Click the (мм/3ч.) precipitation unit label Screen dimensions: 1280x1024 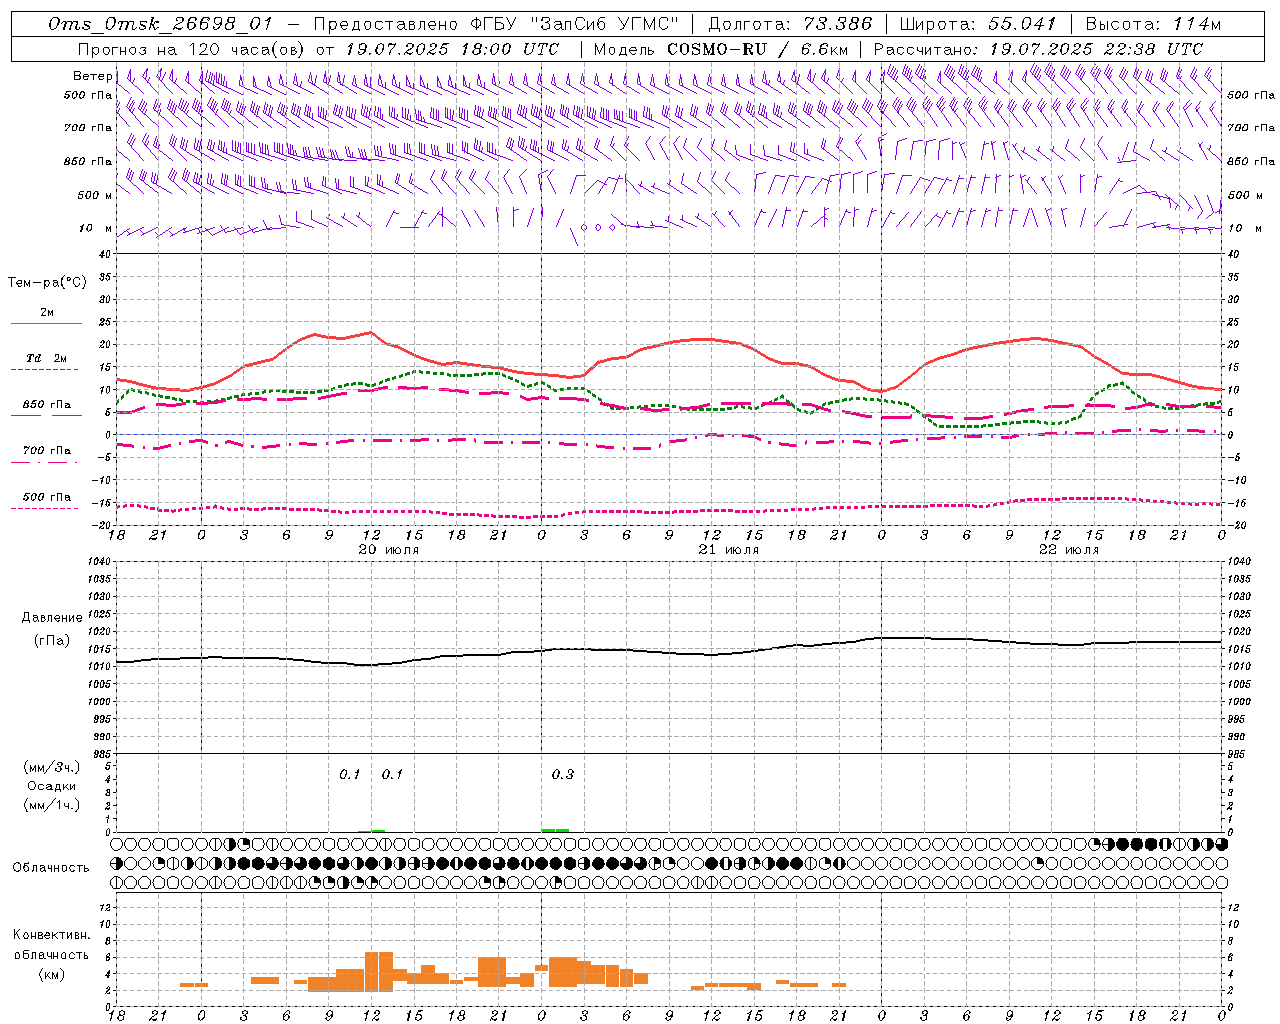coord(52,767)
